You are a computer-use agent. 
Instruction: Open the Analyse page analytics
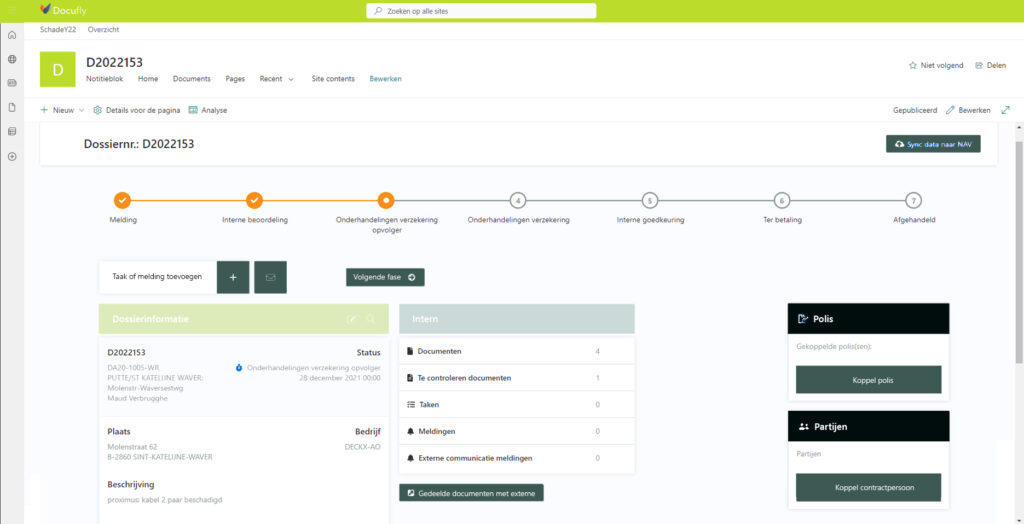pos(208,110)
